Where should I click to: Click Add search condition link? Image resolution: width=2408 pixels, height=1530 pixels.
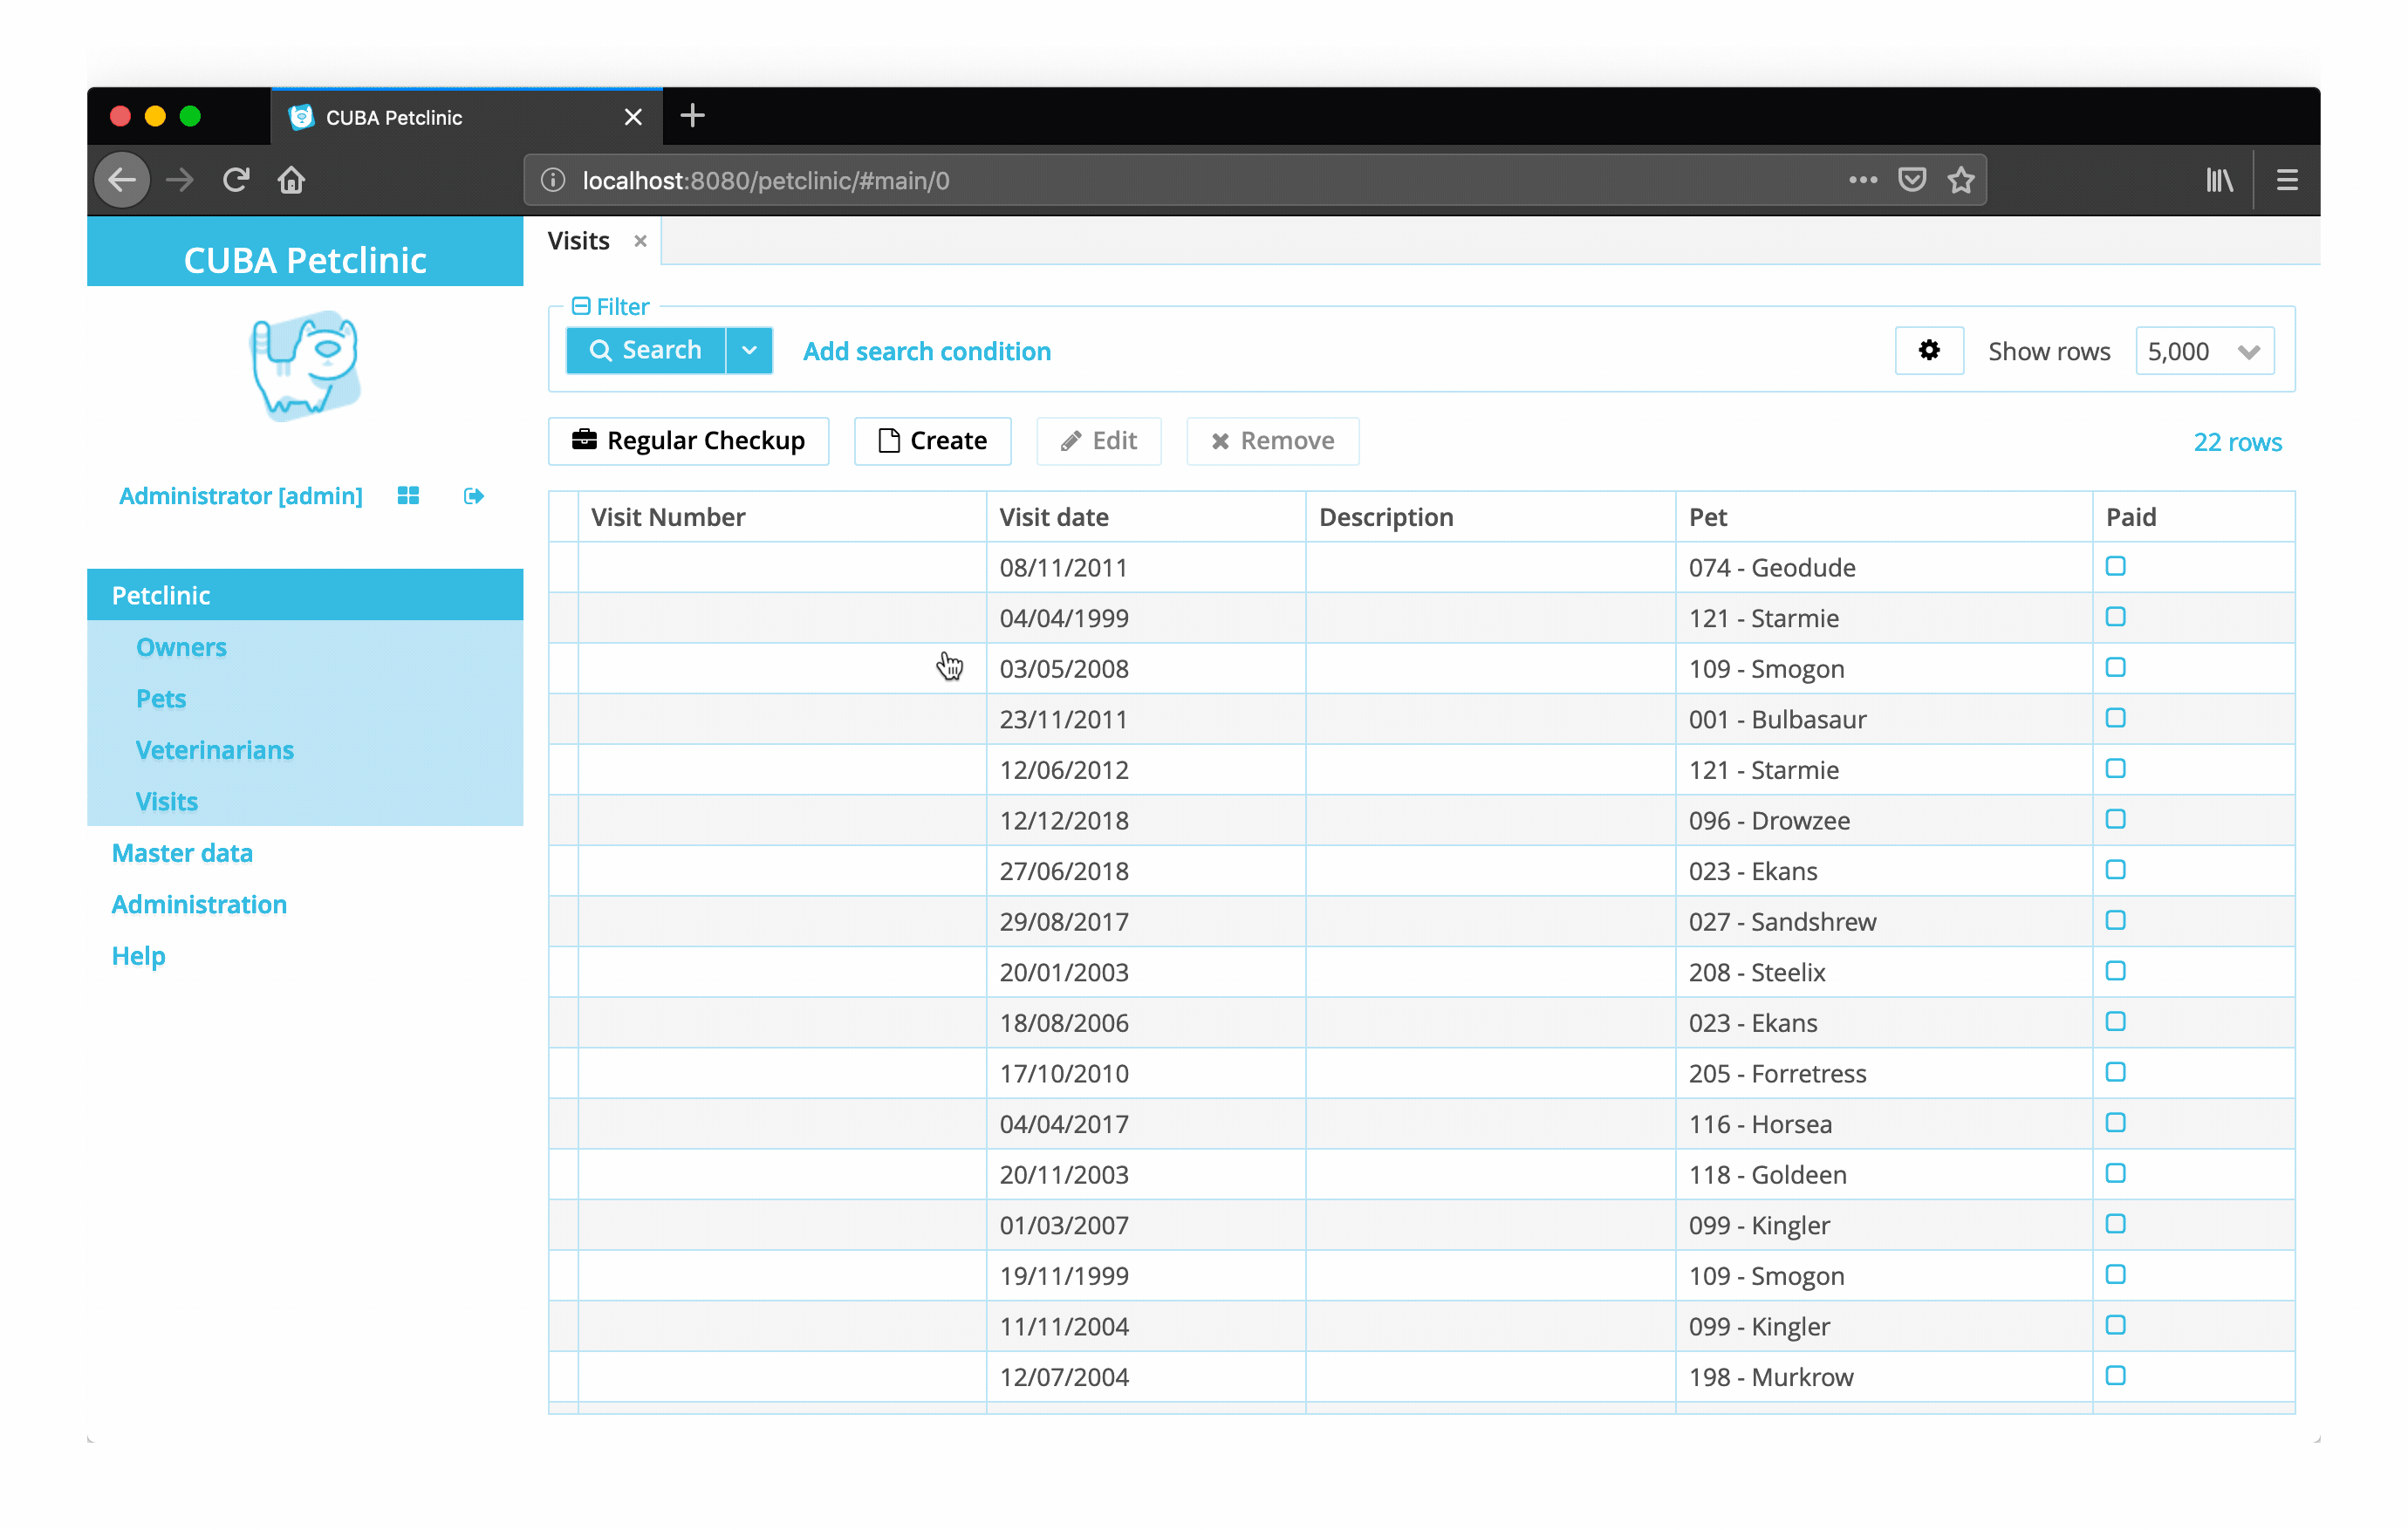click(x=926, y=351)
